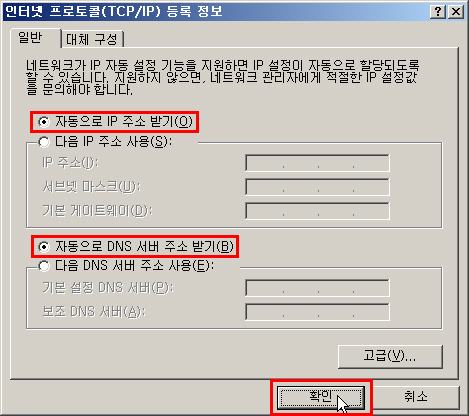Click the 서브넷 마스크(U) label text
The image size is (469, 416).
pos(91,187)
